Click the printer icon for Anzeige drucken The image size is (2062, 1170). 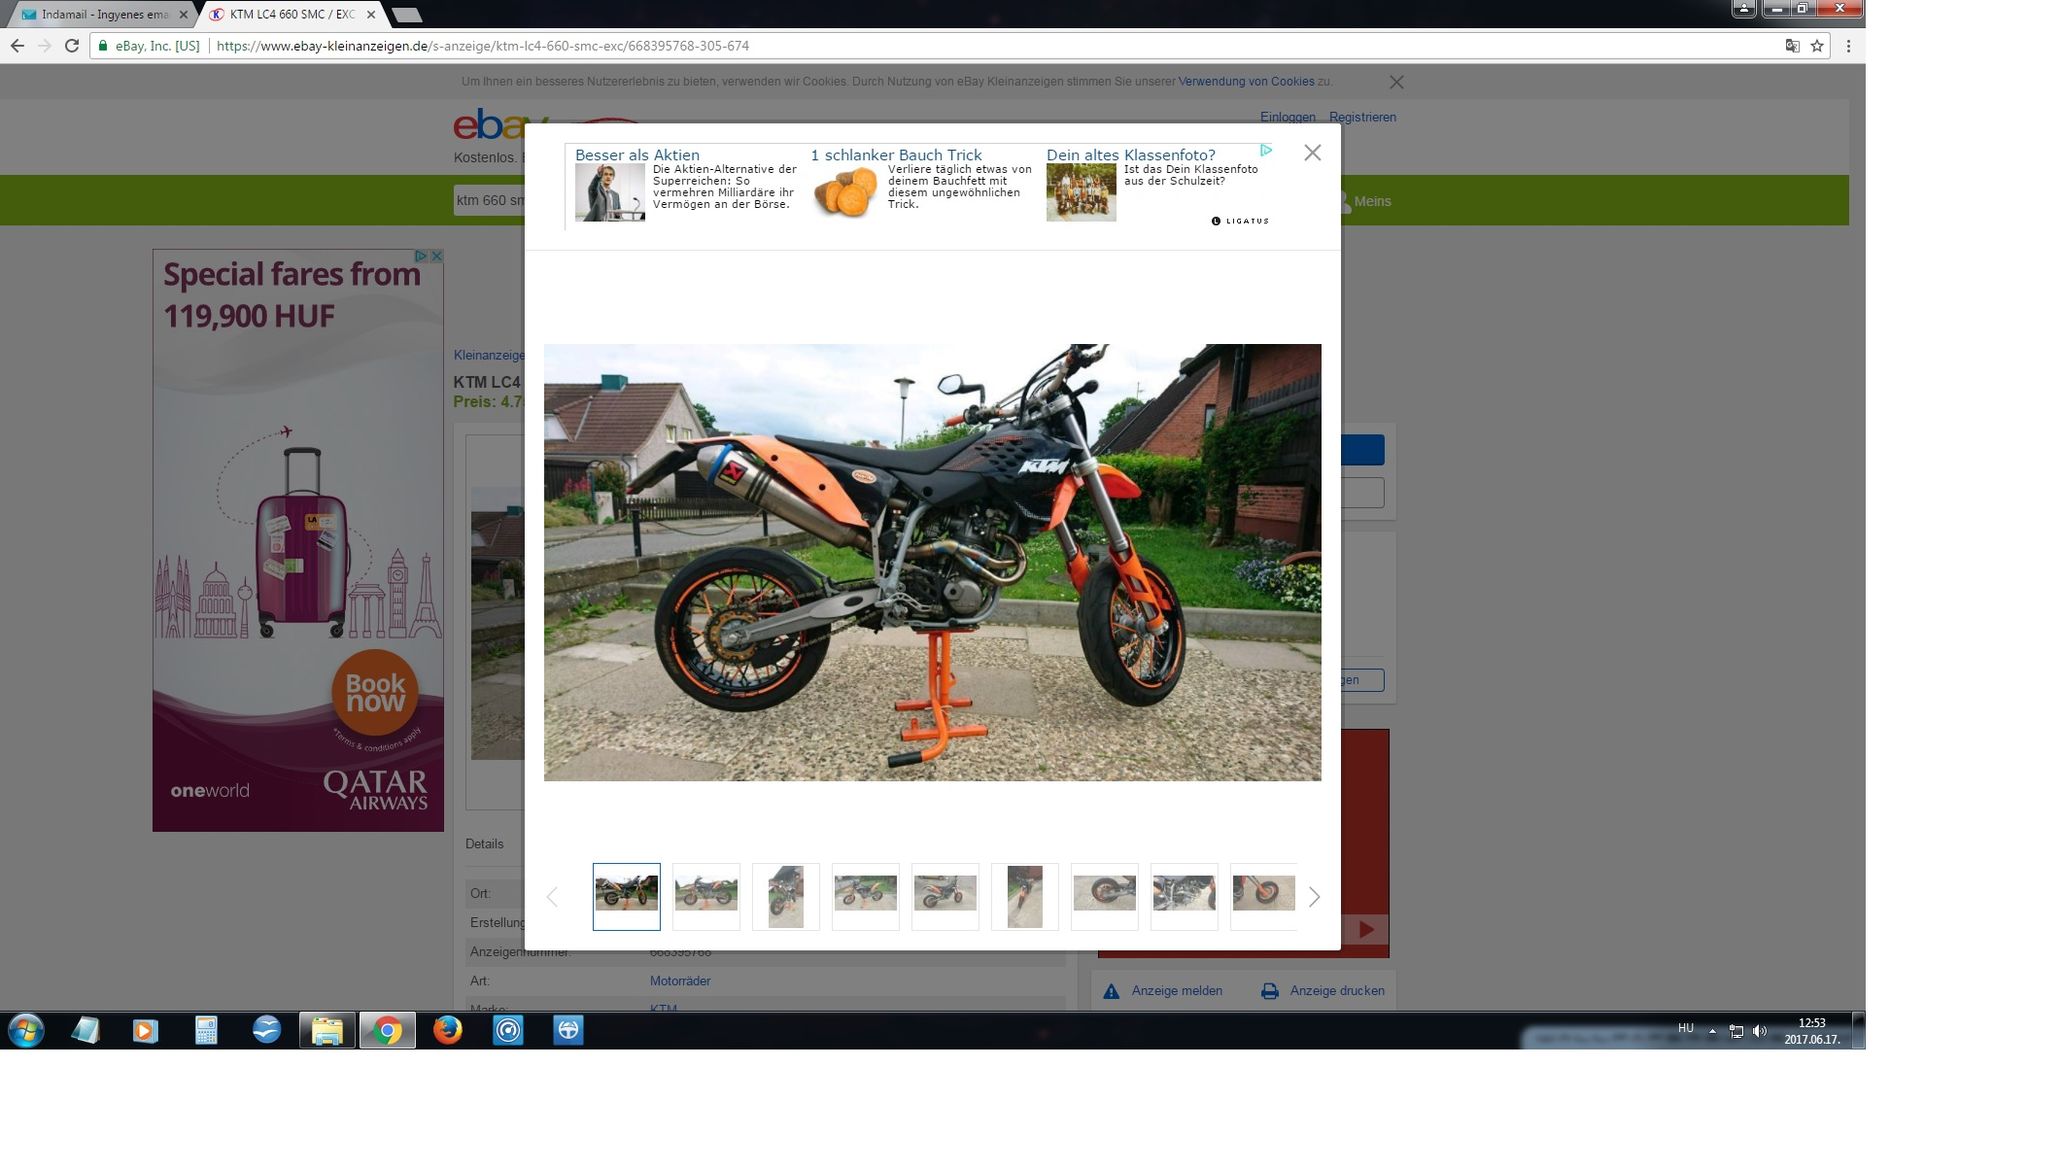click(1269, 991)
